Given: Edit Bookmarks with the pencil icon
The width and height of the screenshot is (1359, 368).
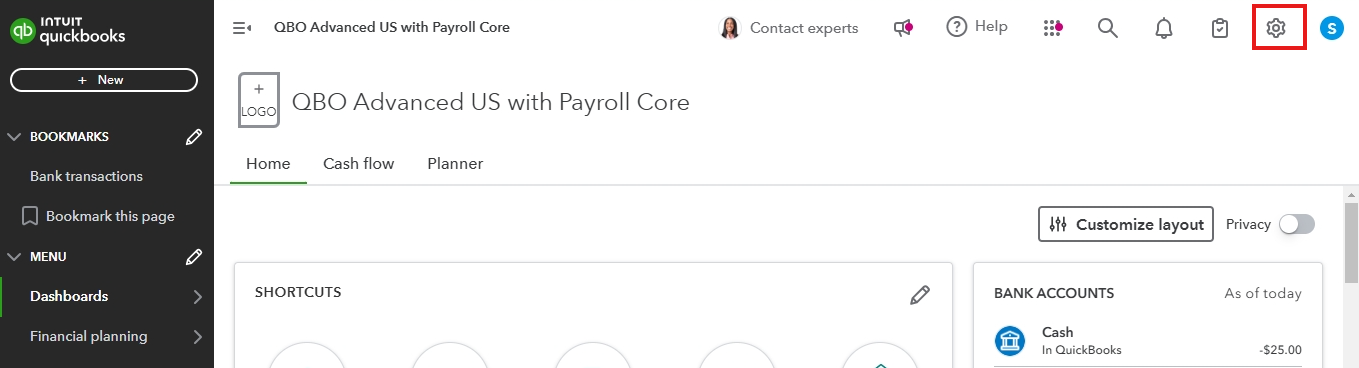Looking at the screenshot, I should 195,137.
